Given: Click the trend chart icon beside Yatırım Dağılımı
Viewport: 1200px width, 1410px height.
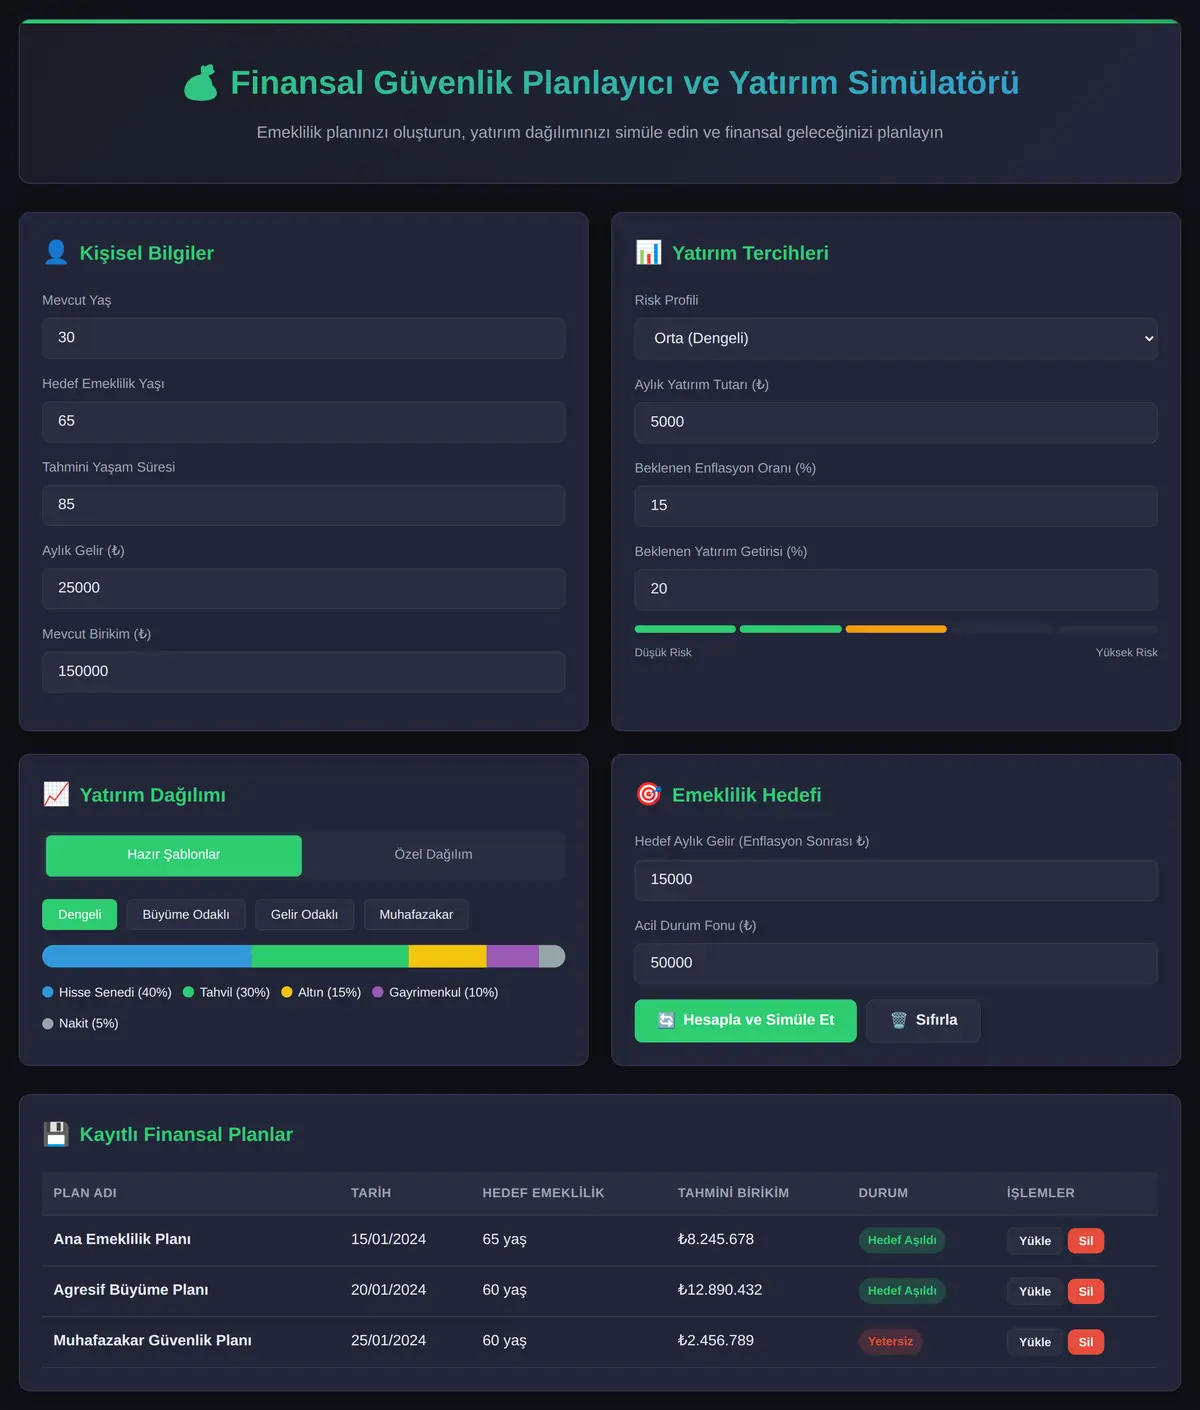Looking at the screenshot, I should click(56, 795).
